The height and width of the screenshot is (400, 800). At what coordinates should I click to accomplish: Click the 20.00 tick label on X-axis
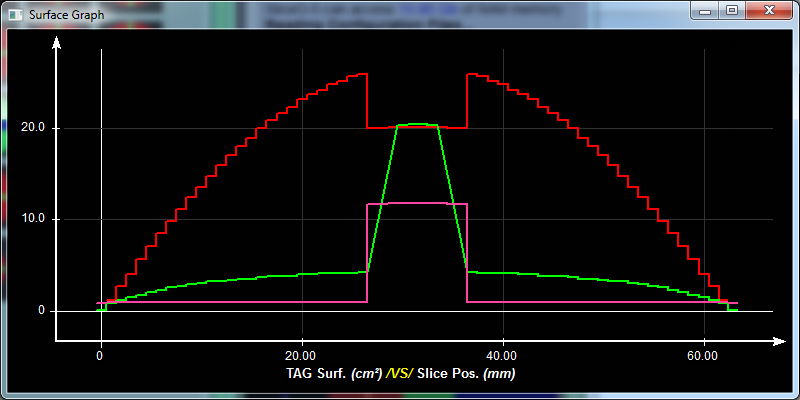click(x=302, y=355)
